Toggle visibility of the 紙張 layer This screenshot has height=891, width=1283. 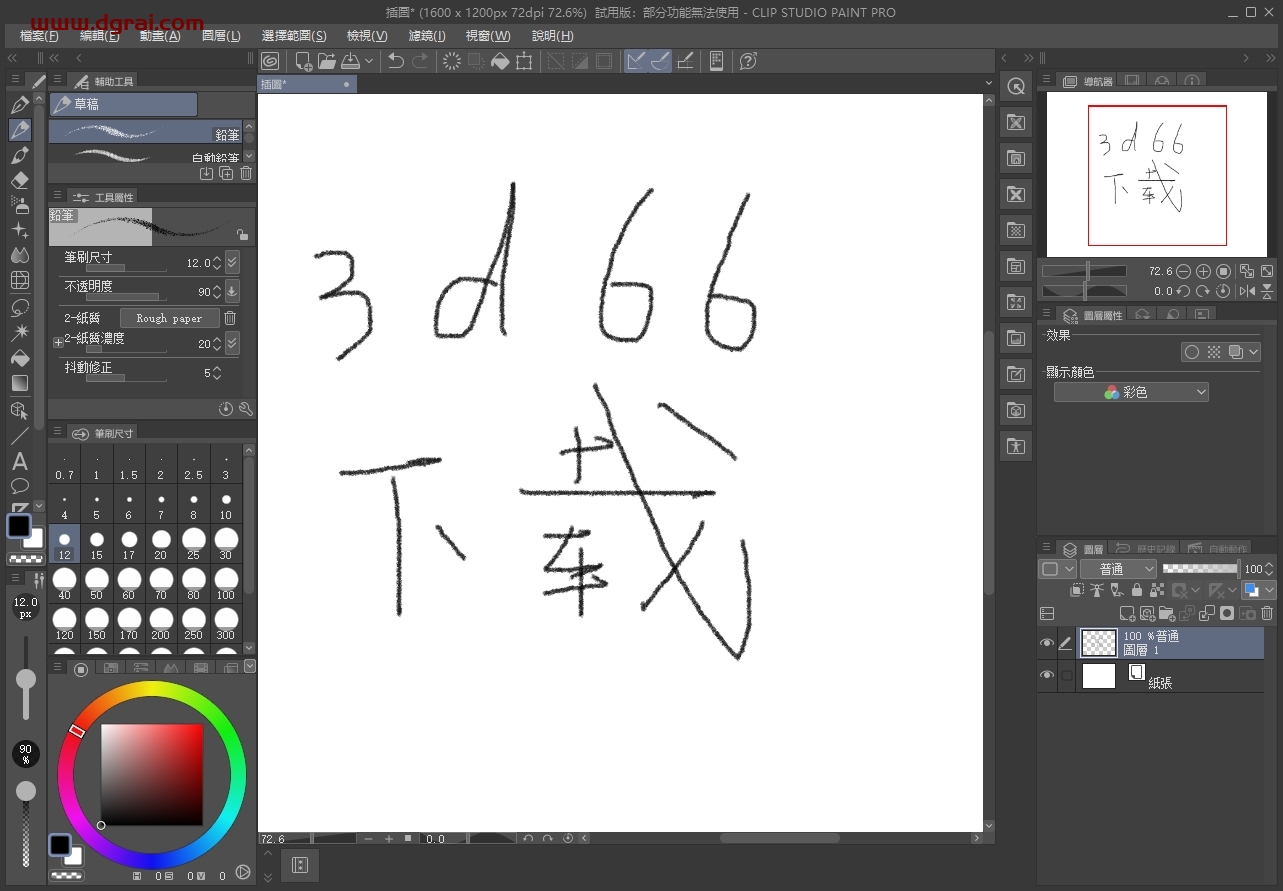(1047, 676)
